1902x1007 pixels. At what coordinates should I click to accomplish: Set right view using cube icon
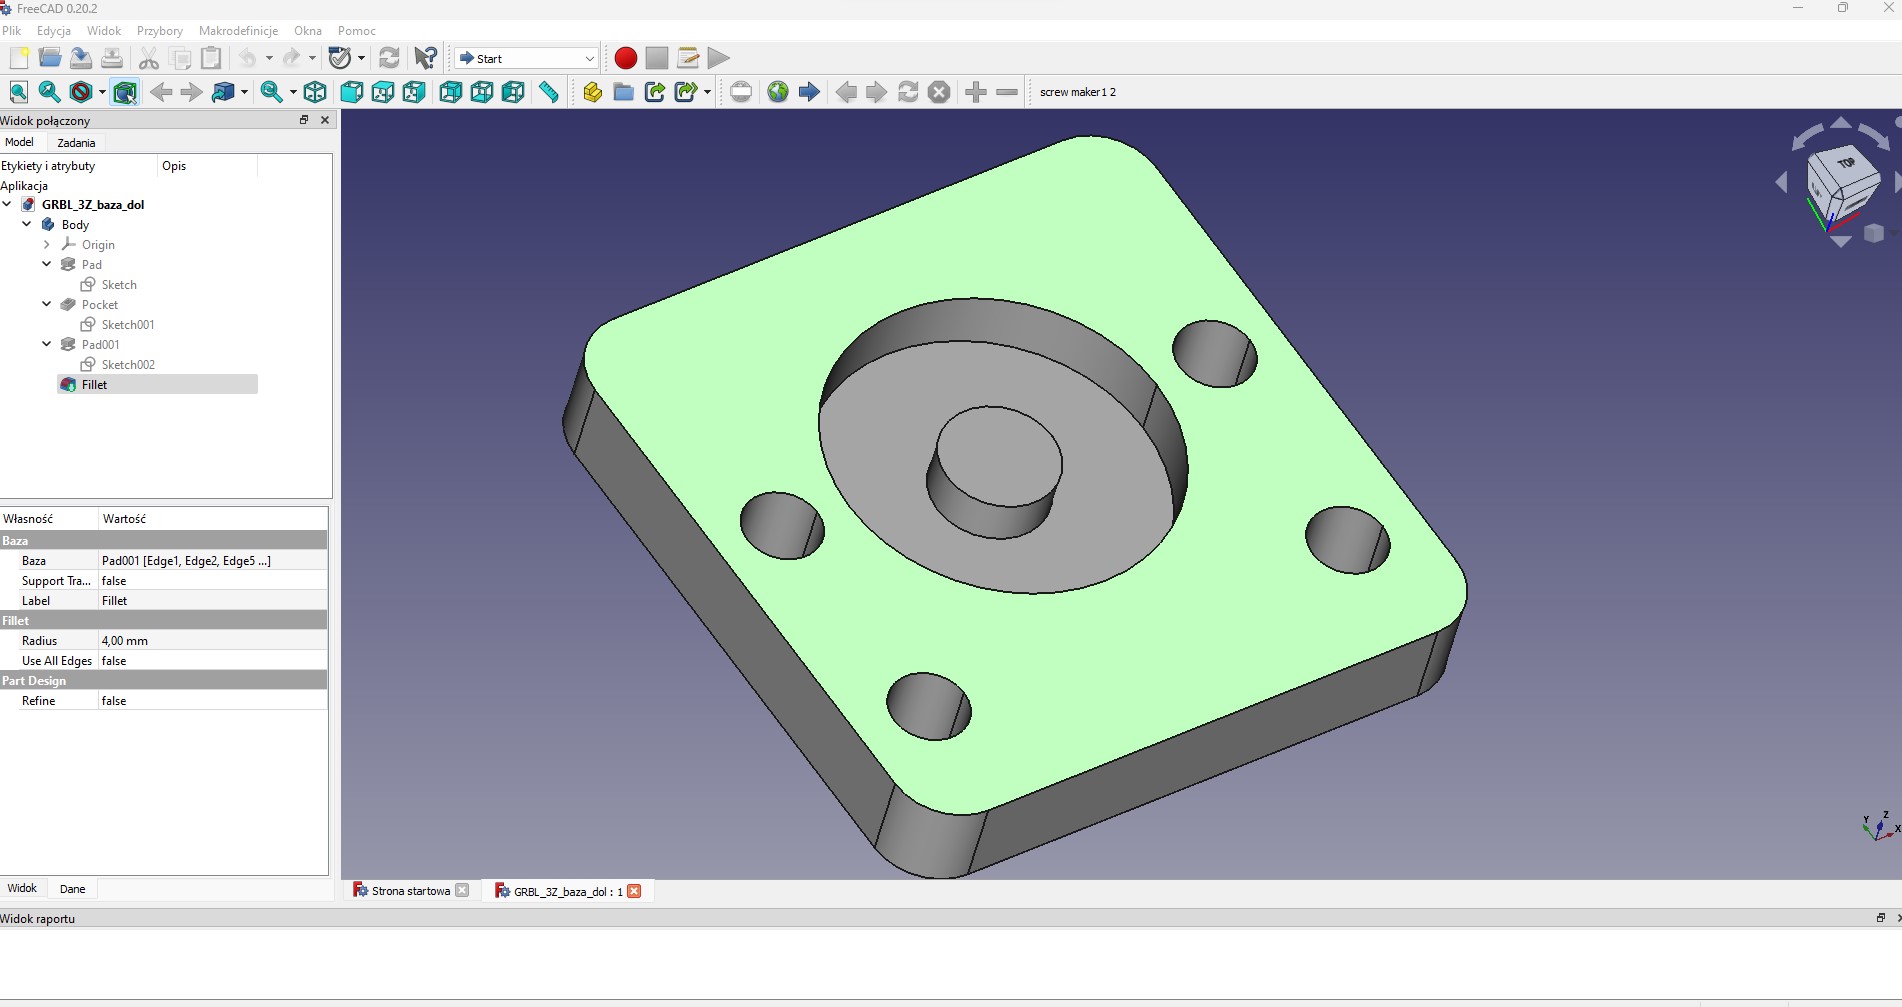pos(414,92)
